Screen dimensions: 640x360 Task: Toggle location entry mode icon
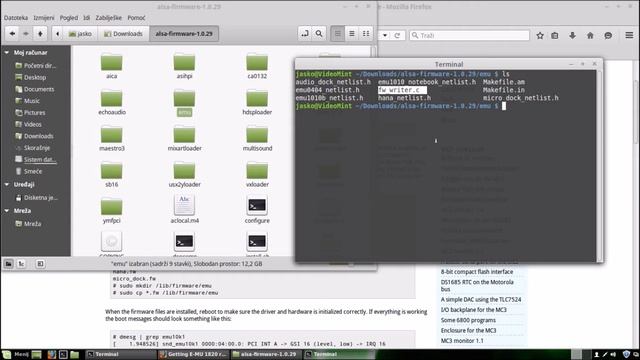tap(305, 34)
